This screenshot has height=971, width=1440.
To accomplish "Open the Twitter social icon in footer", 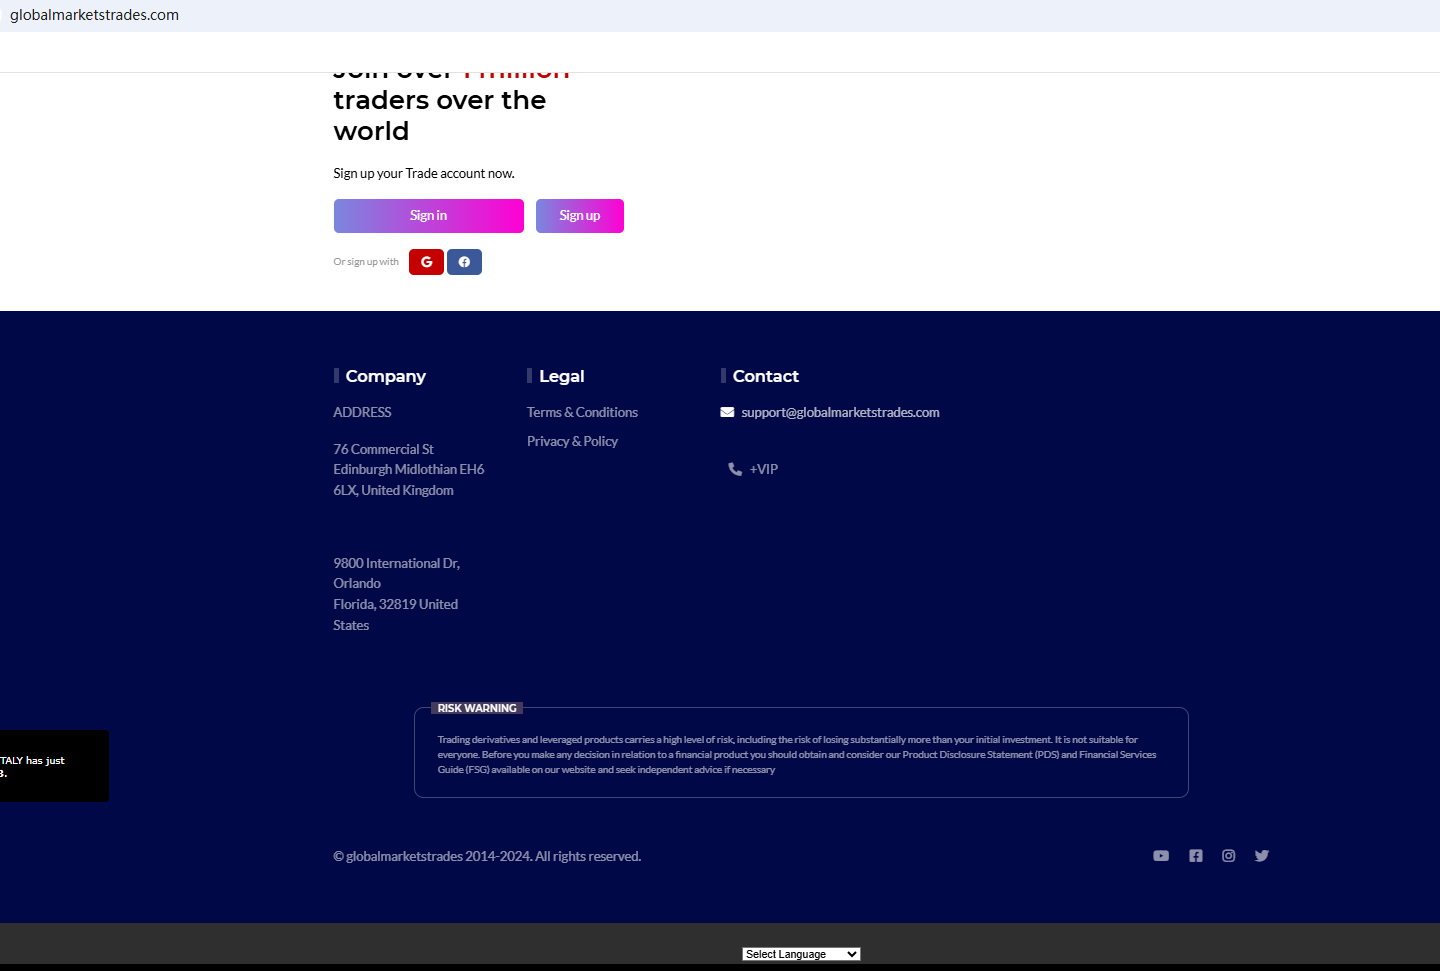I will [1262, 856].
